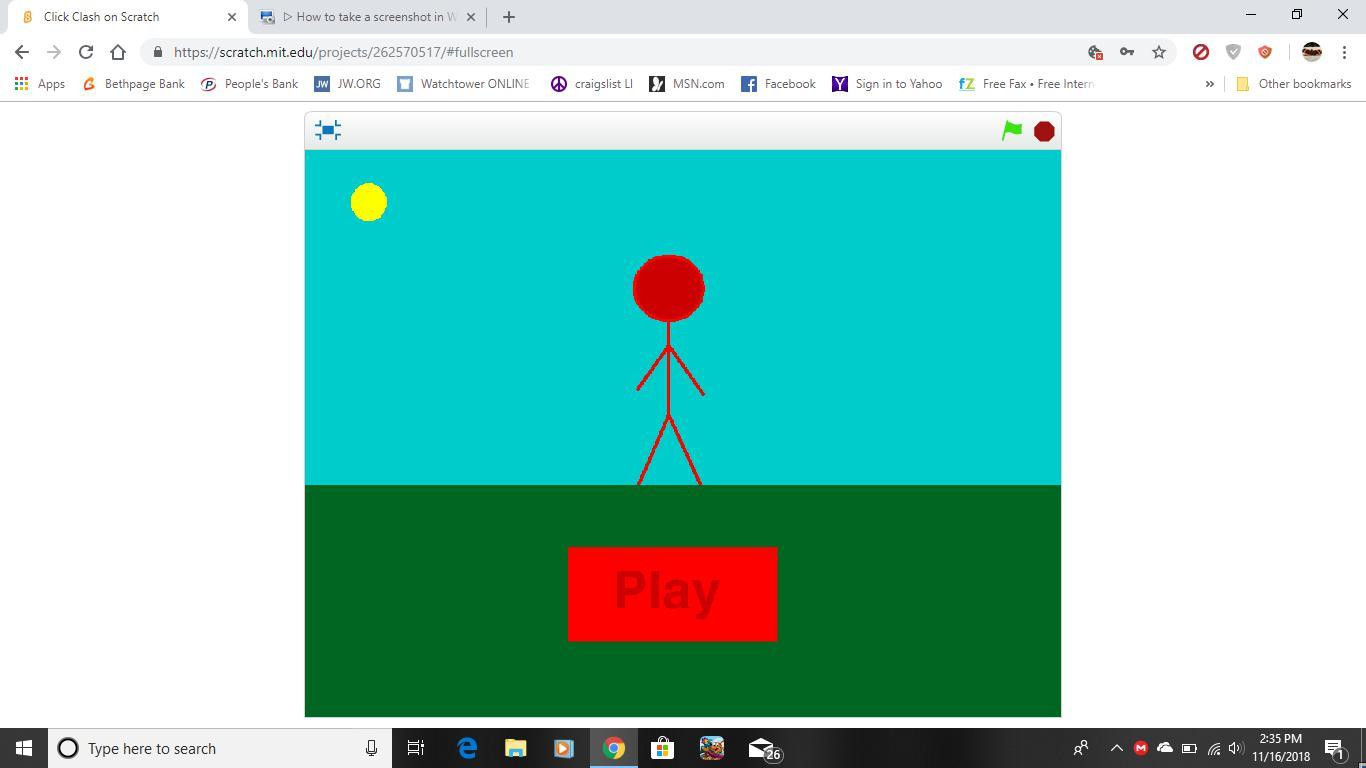The height and width of the screenshot is (768, 1366).
Task: Bookmark this page with the star
Action: 1159,52
